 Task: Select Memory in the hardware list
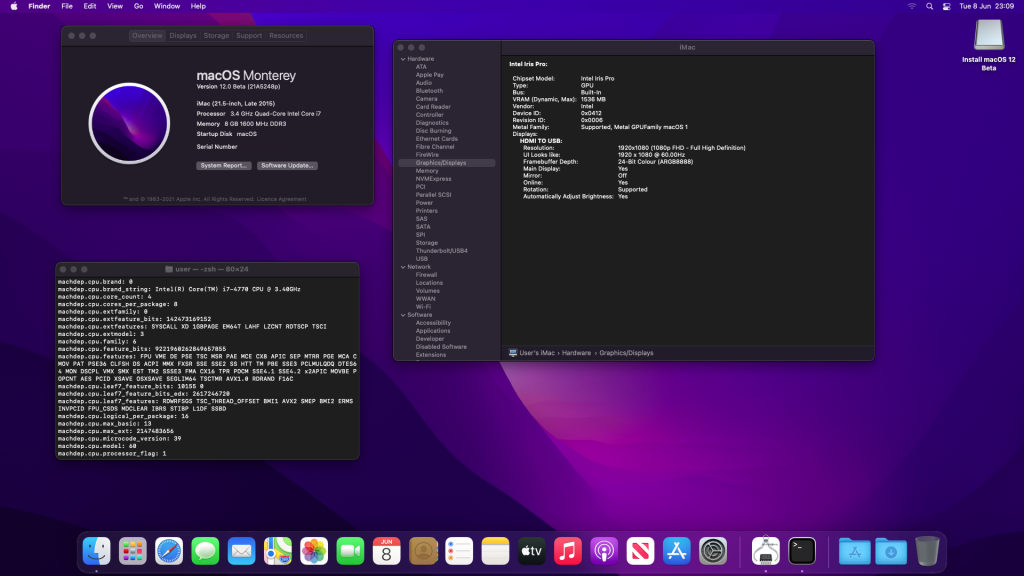click(x=427, y=171)
